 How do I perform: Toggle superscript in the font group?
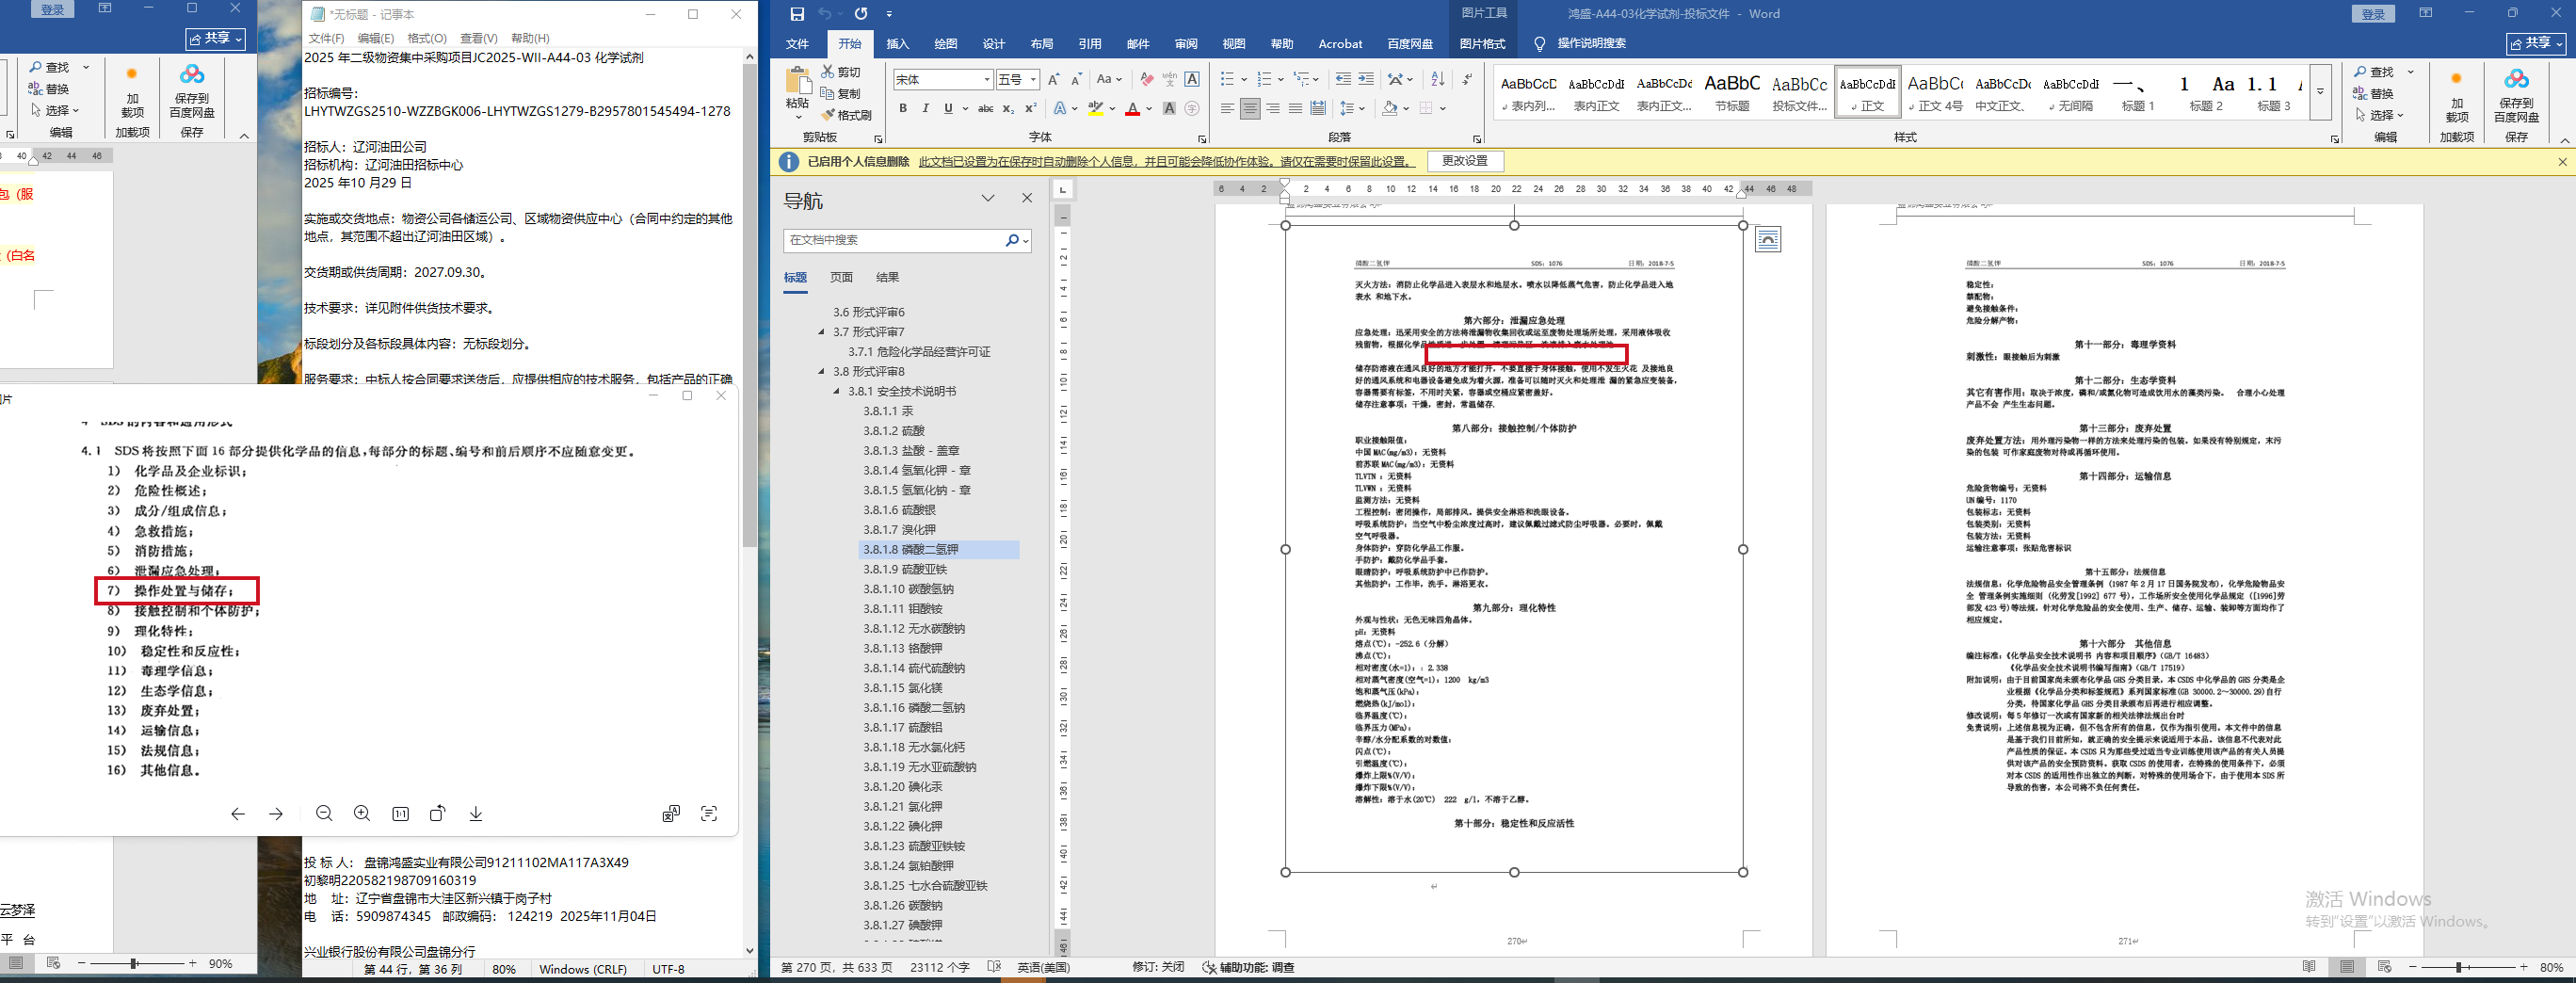click(1030, 108)
